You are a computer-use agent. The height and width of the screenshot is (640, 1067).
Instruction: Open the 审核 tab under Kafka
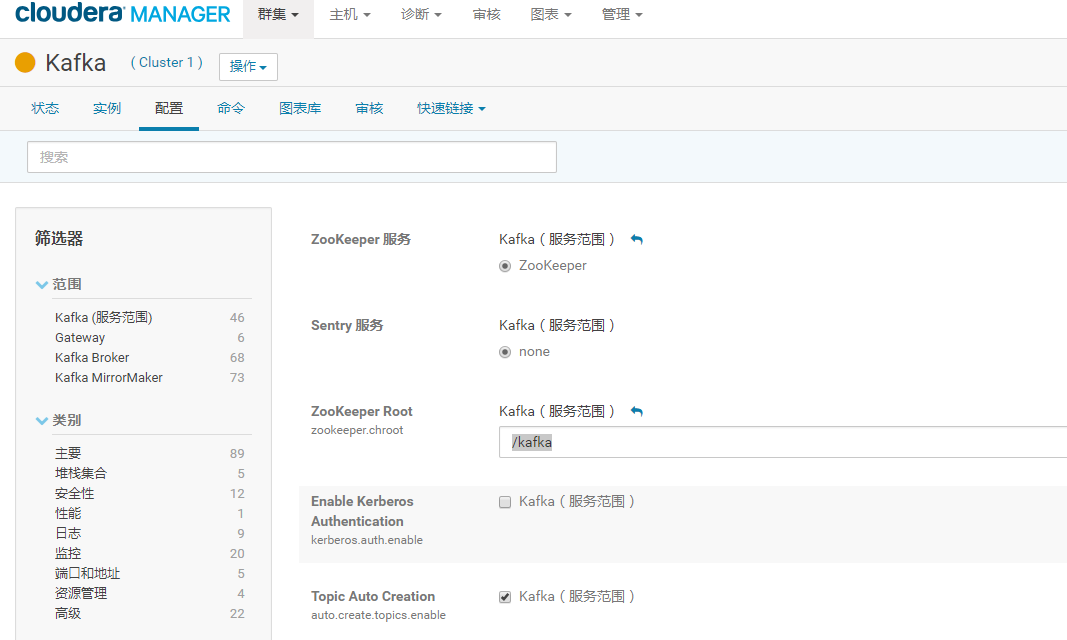[x=370, y=108]
